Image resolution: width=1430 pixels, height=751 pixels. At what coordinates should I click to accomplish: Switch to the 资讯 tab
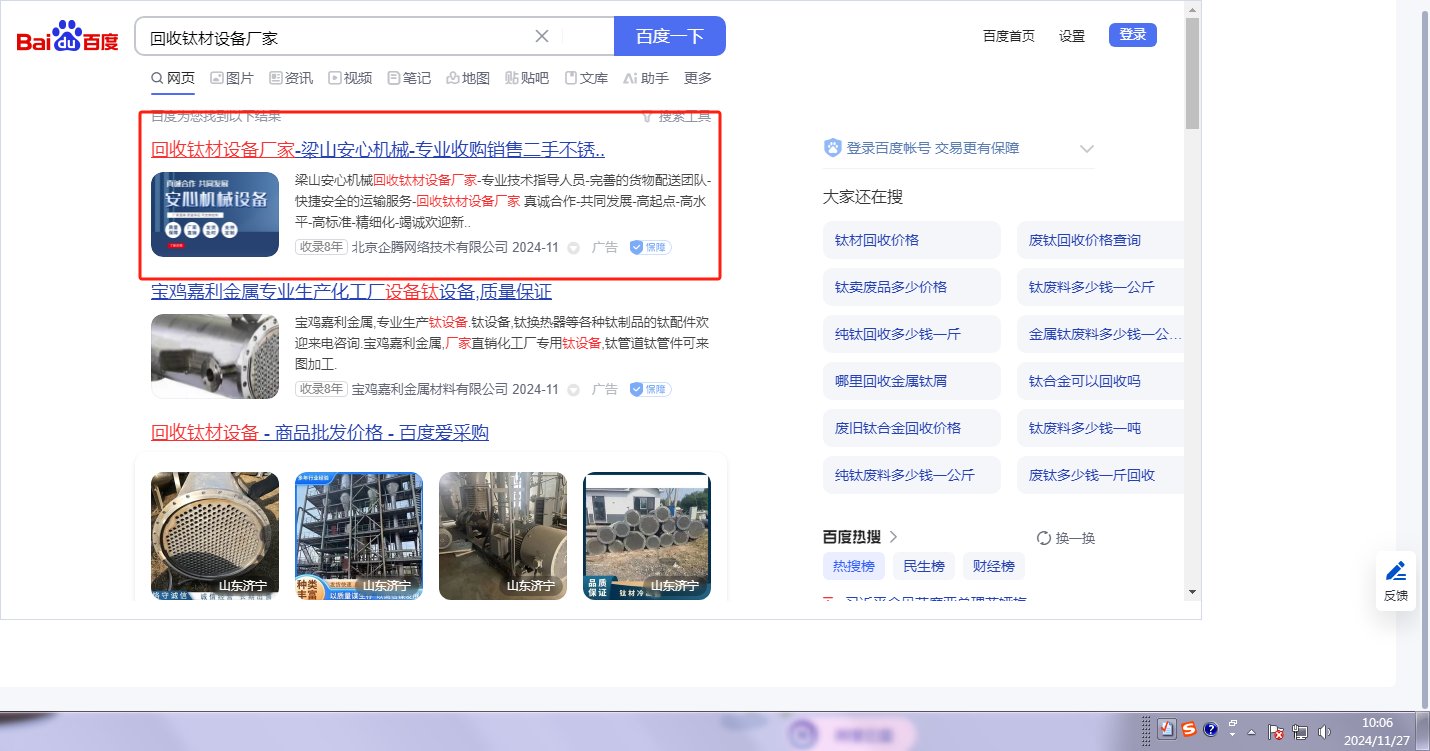(291, 78)
